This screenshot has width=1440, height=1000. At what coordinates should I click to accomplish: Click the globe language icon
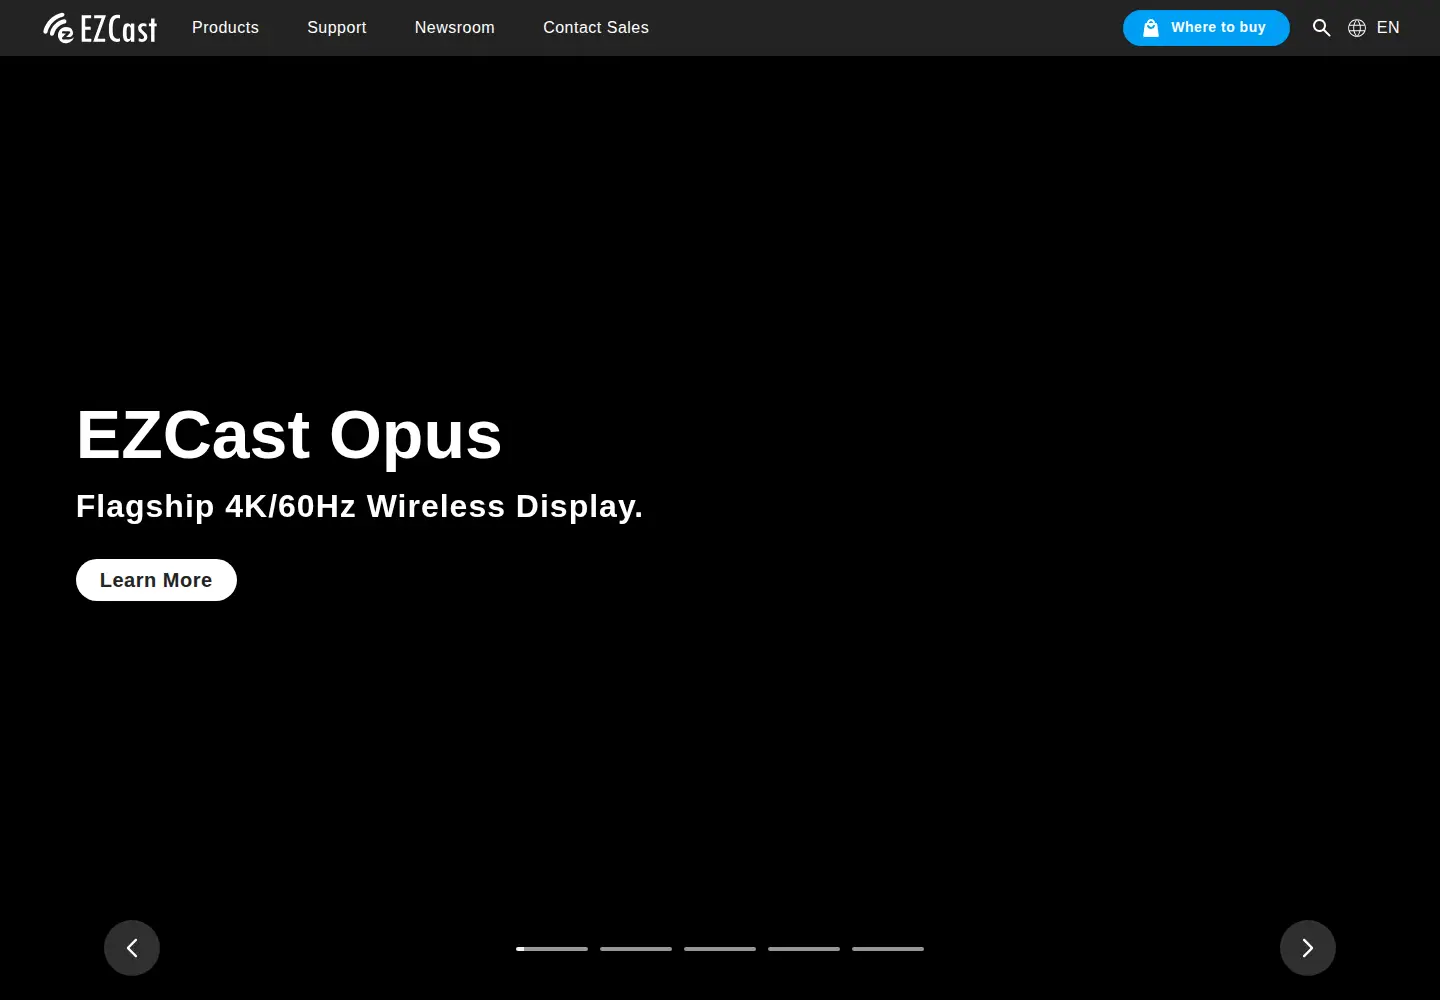click(1357, 28)
